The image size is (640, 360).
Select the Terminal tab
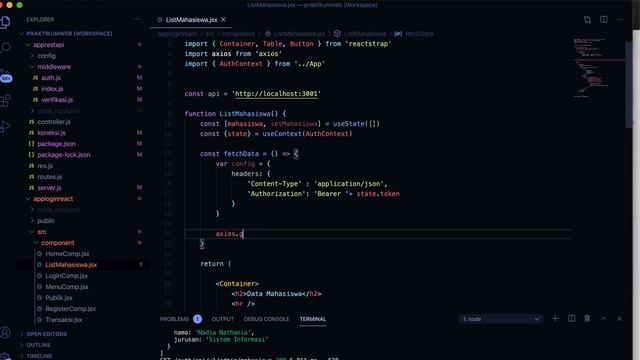[313, 319]
